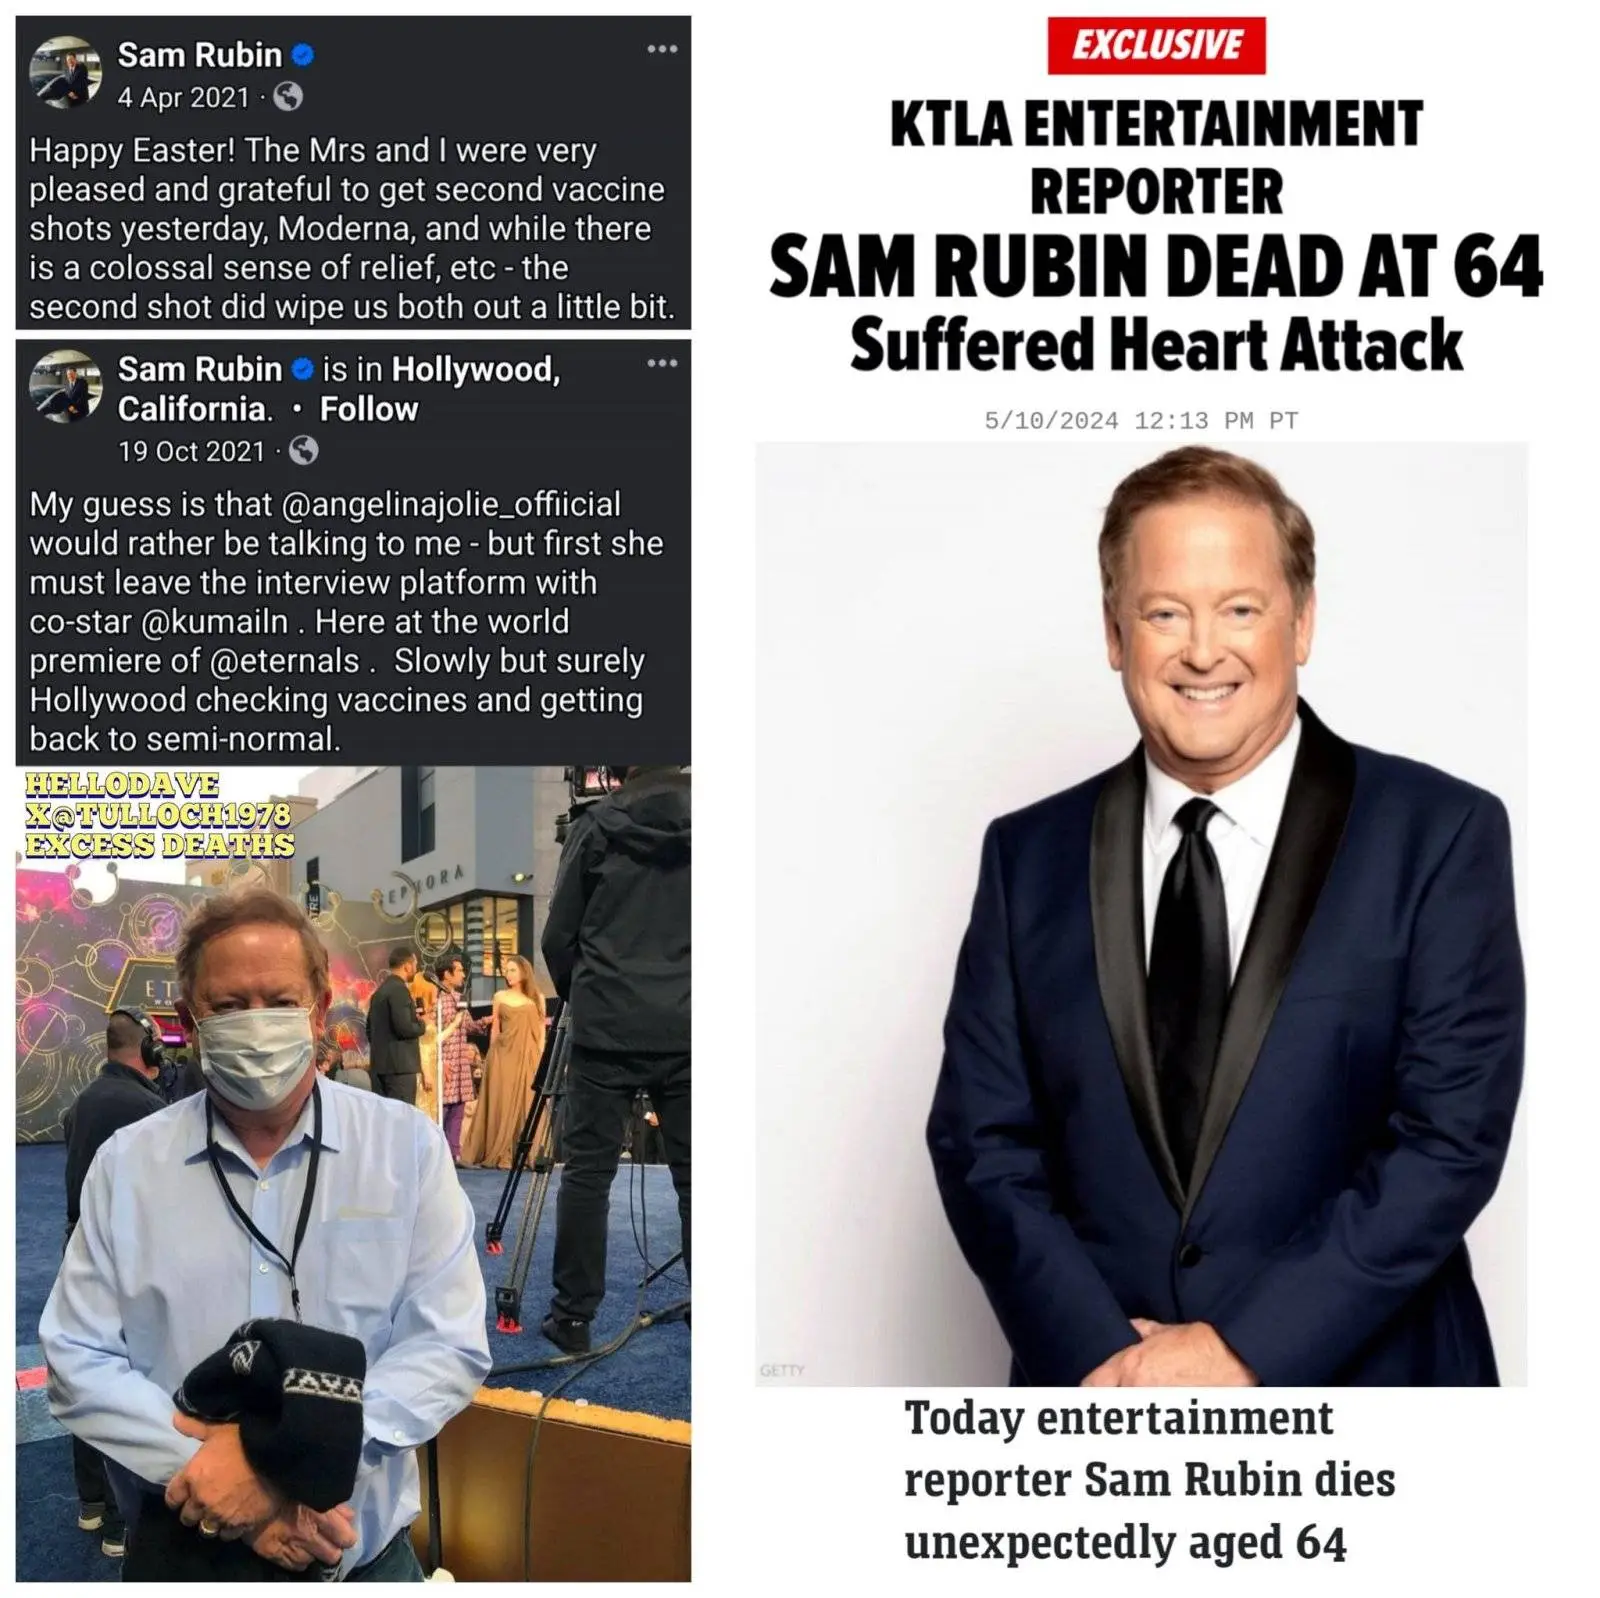Click the Sam Rubin name on the first post
The height and width of the screenshot is (1598, 1600).
point(200,55)
